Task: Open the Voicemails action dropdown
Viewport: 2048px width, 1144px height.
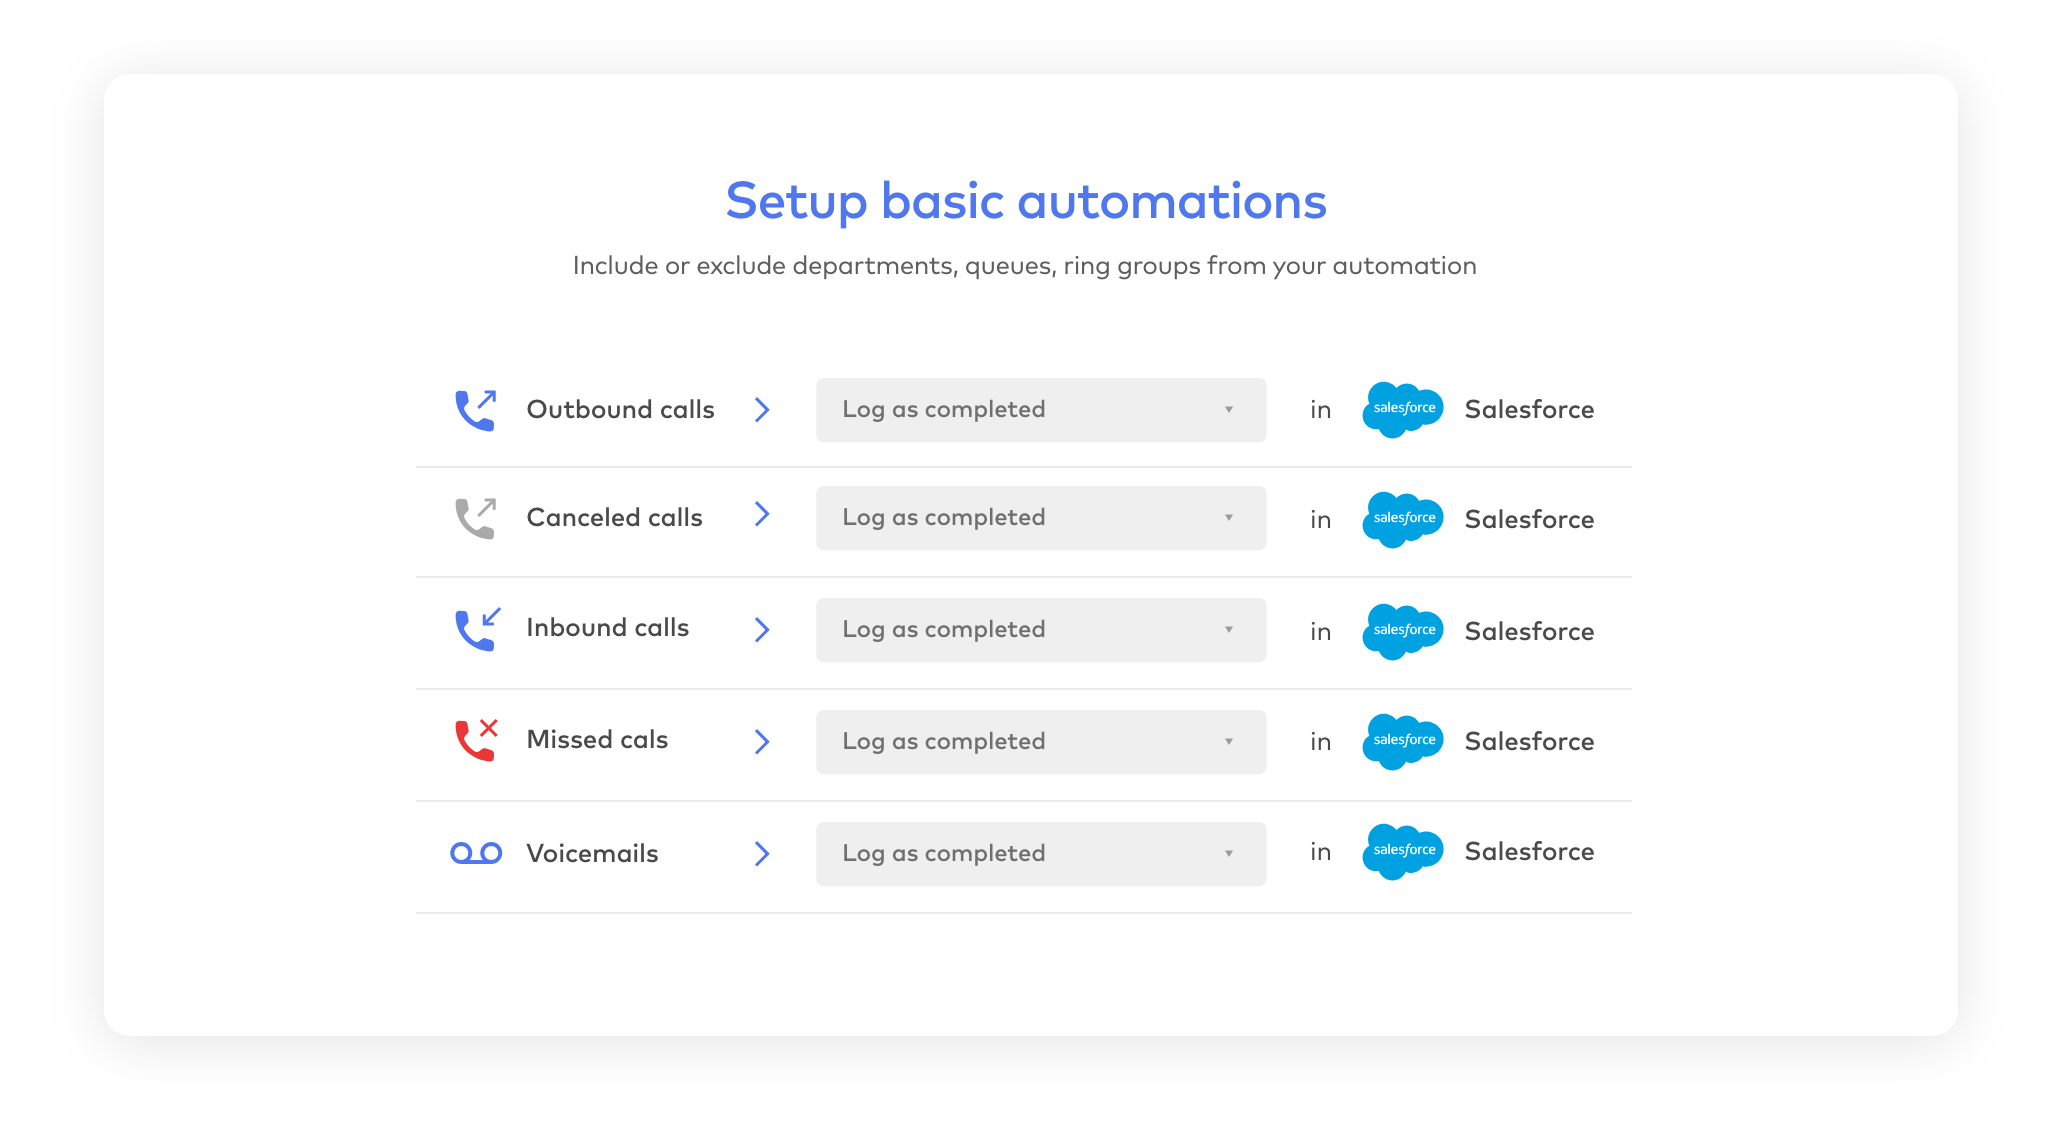Action: point(1040,854)
